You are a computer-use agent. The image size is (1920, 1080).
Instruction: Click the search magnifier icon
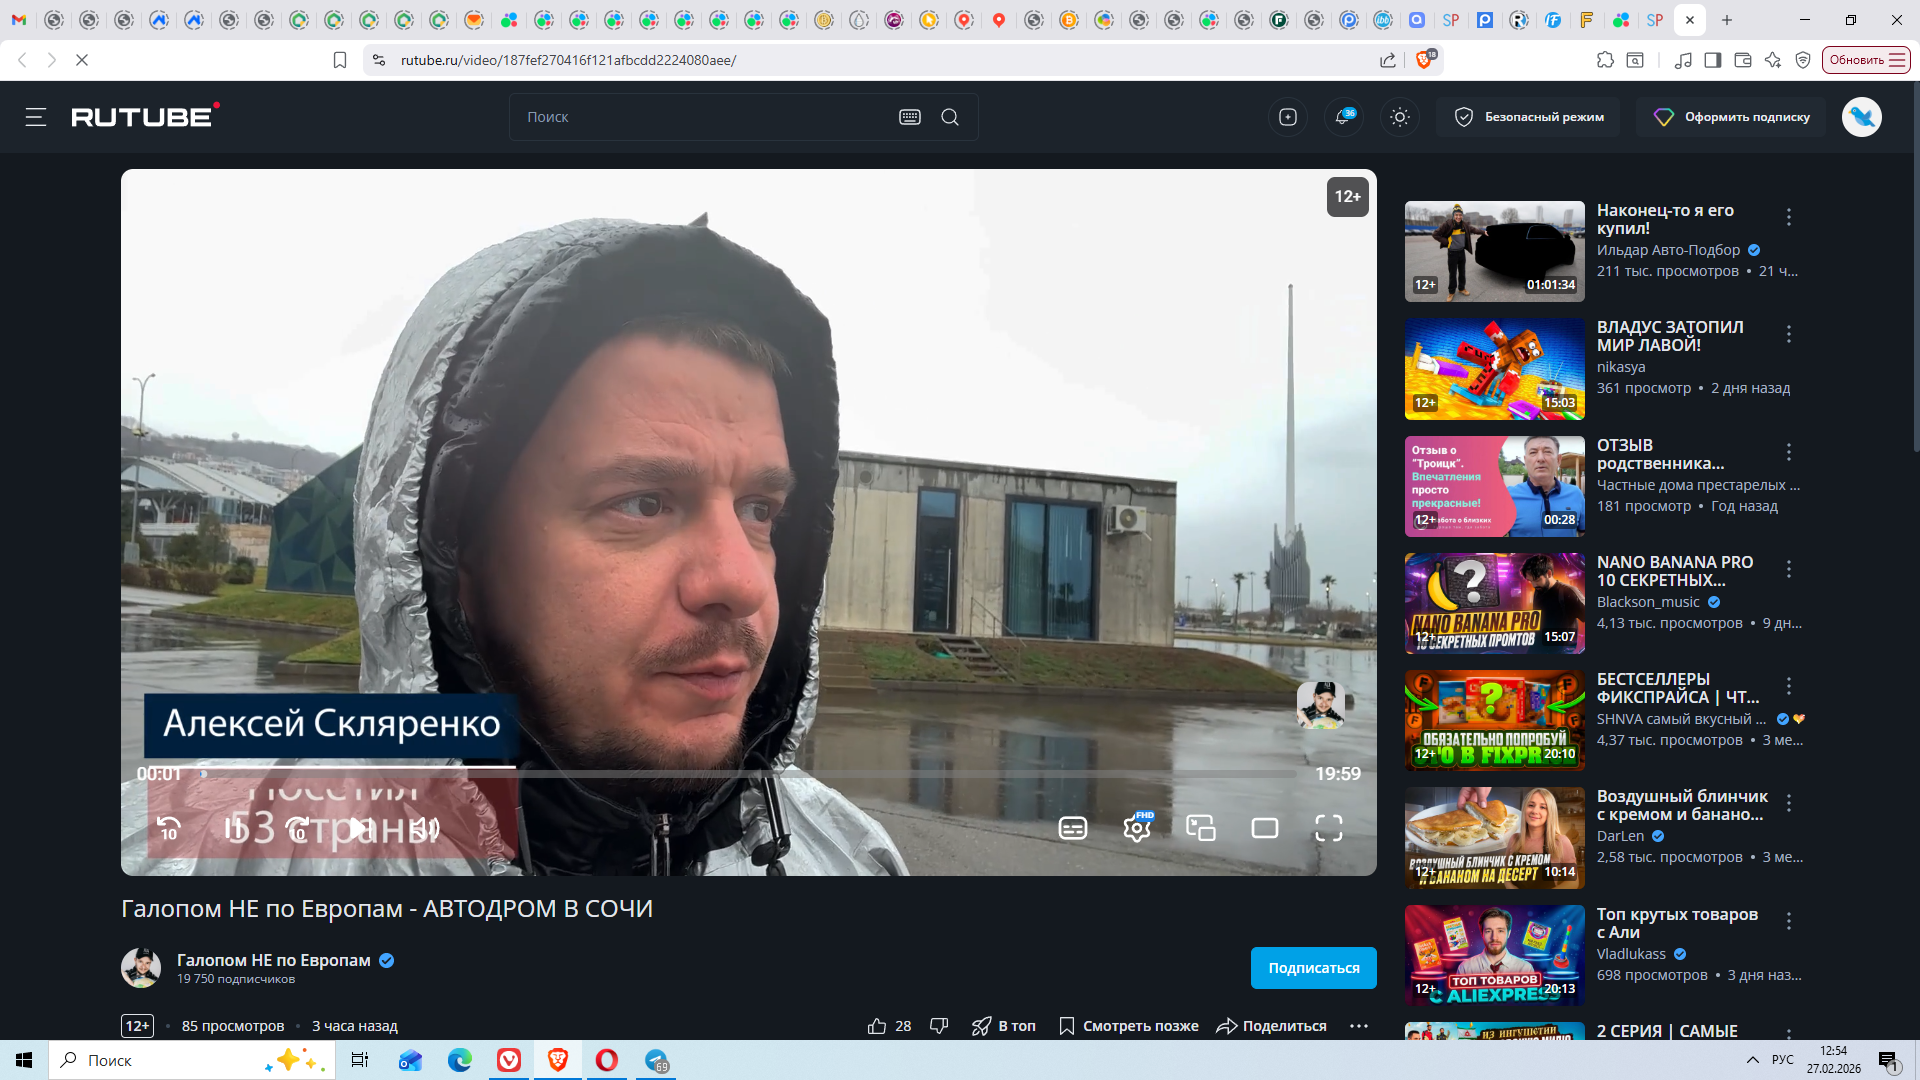click(x=950, y=117)
